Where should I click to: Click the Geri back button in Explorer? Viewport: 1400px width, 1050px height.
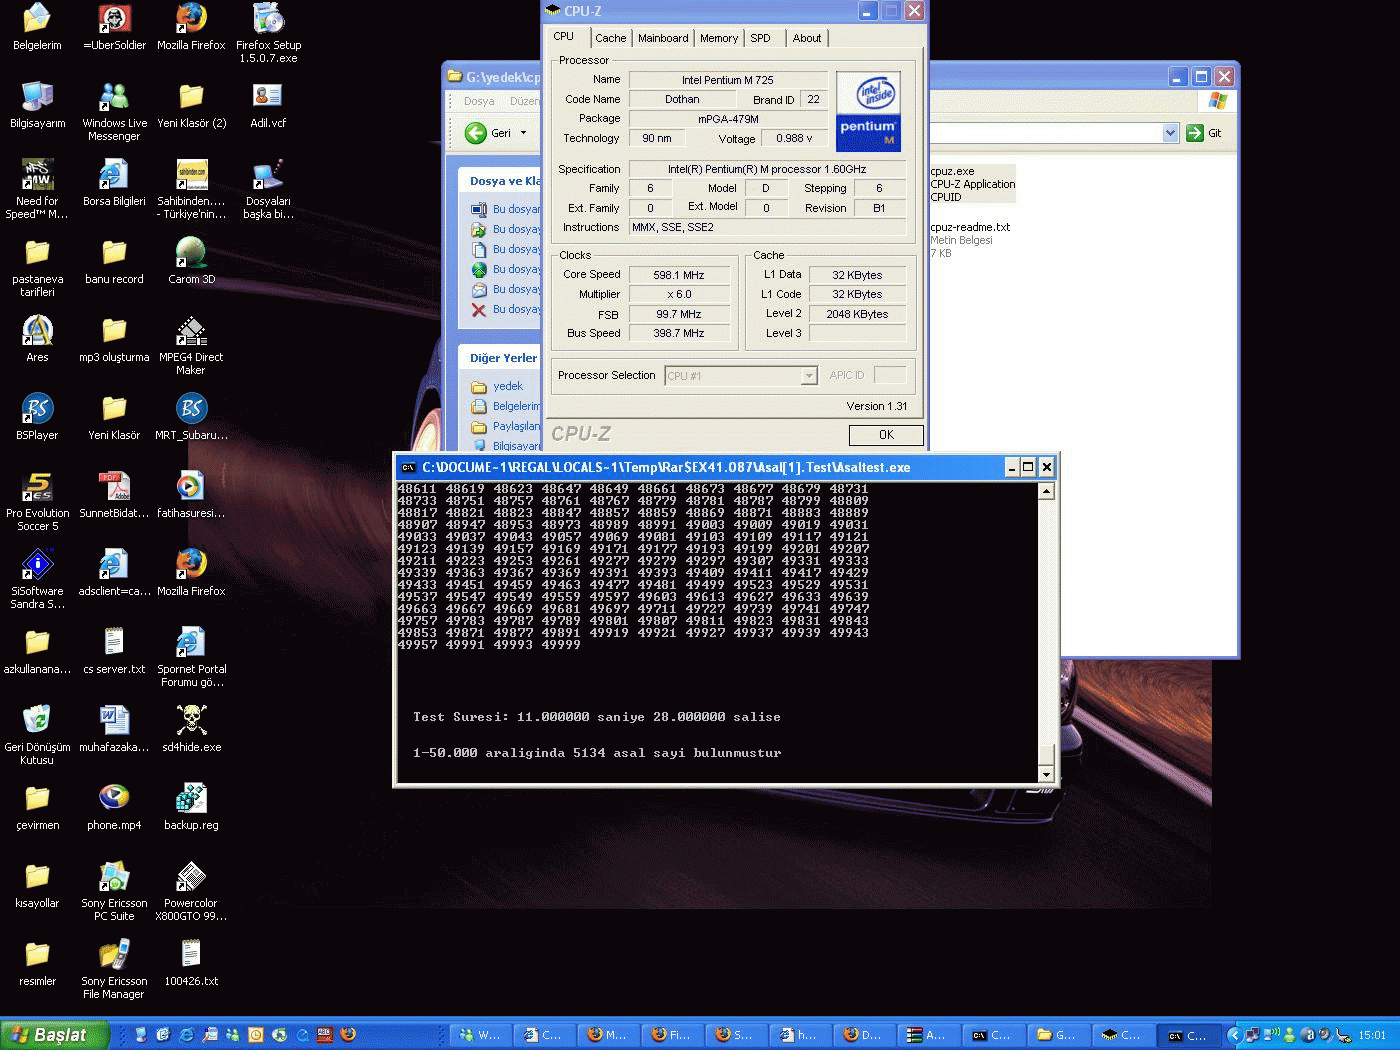488,133
